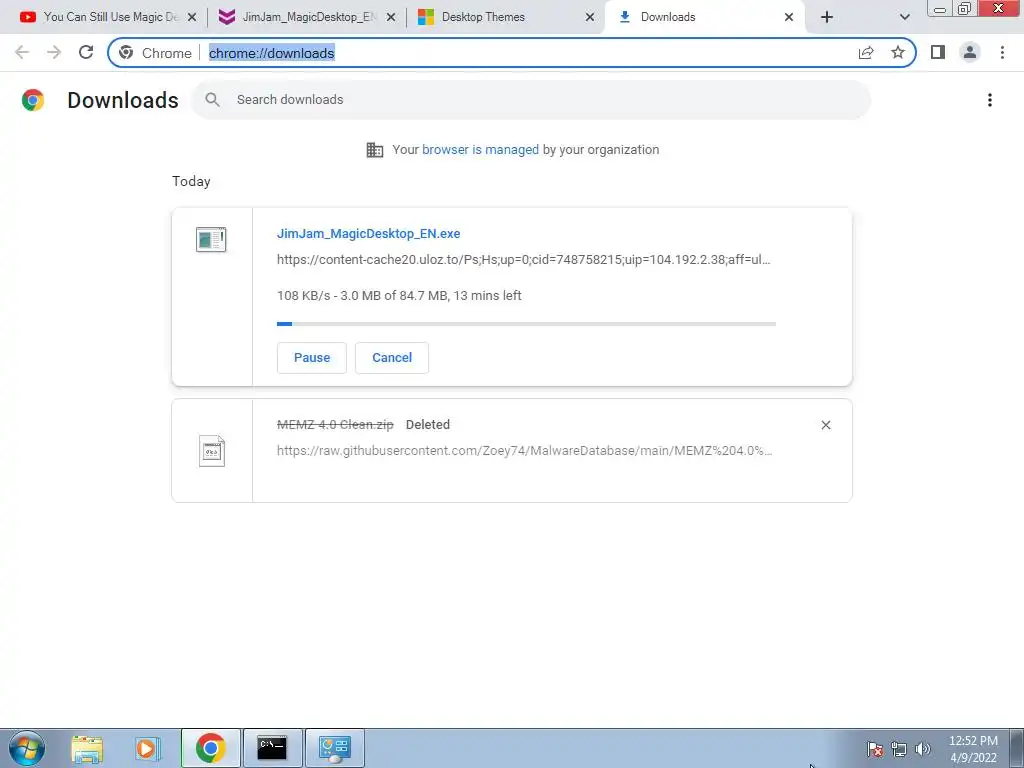Close the YouTube Magic Desktop tab

(x=192, y=18)
